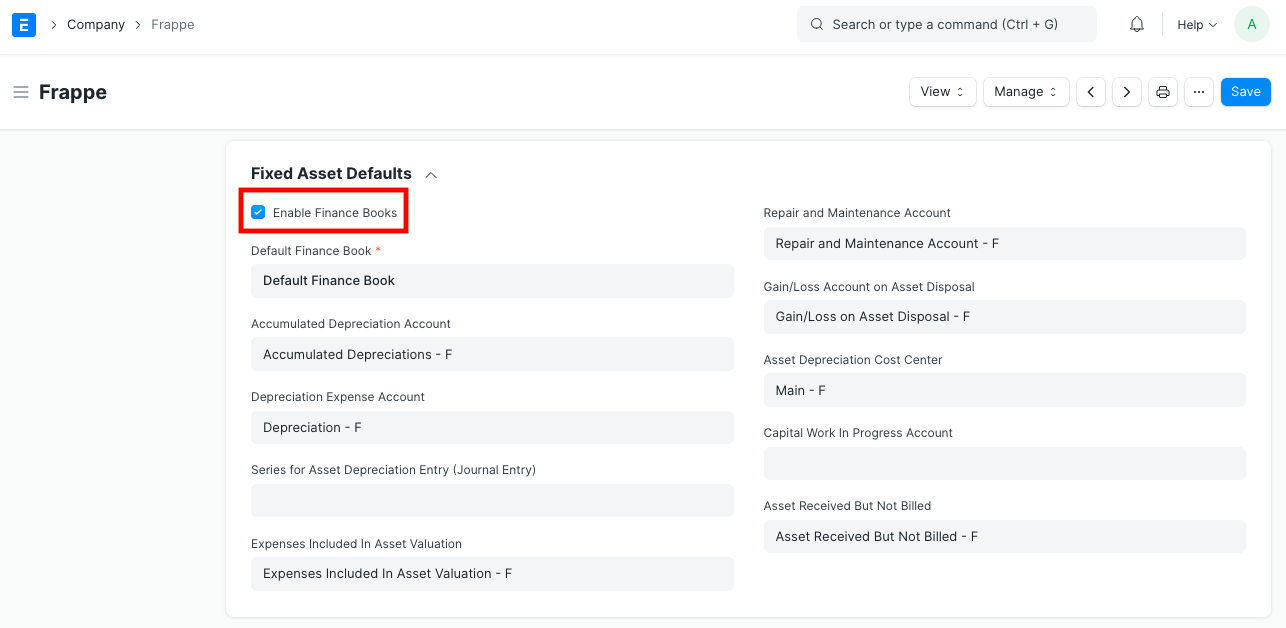Open the sidebar using the hamburger icon
Image resolution: width=1286 pixels, height=628 pixels.
(20, 91)
